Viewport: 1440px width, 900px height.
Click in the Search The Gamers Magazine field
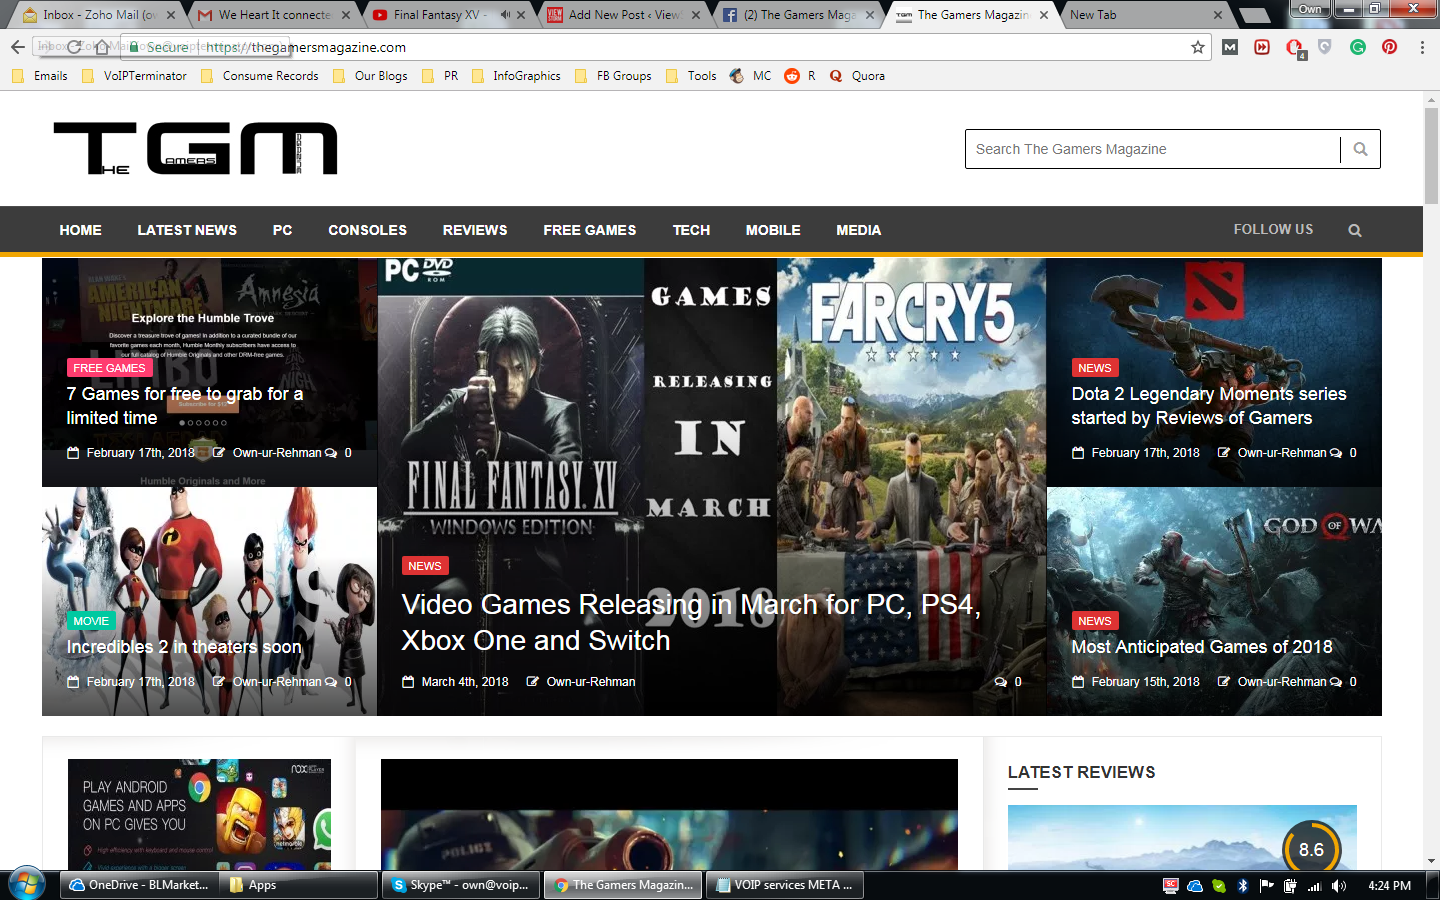point(1152,149)
